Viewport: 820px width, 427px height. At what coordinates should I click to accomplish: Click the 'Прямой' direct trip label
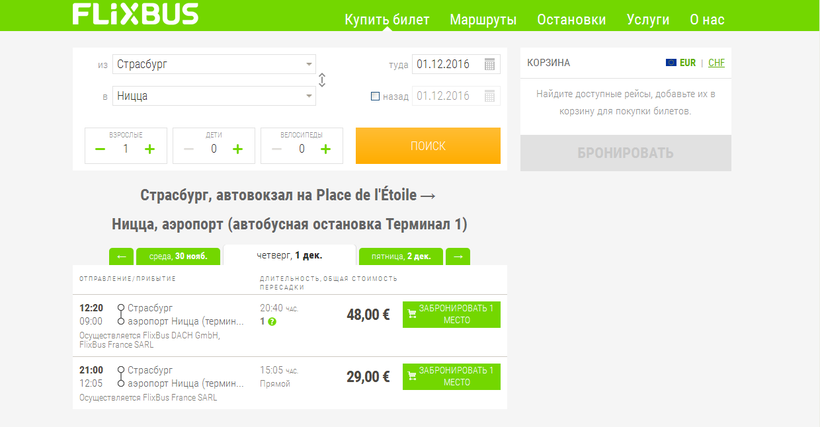click(x=275, y=384)
